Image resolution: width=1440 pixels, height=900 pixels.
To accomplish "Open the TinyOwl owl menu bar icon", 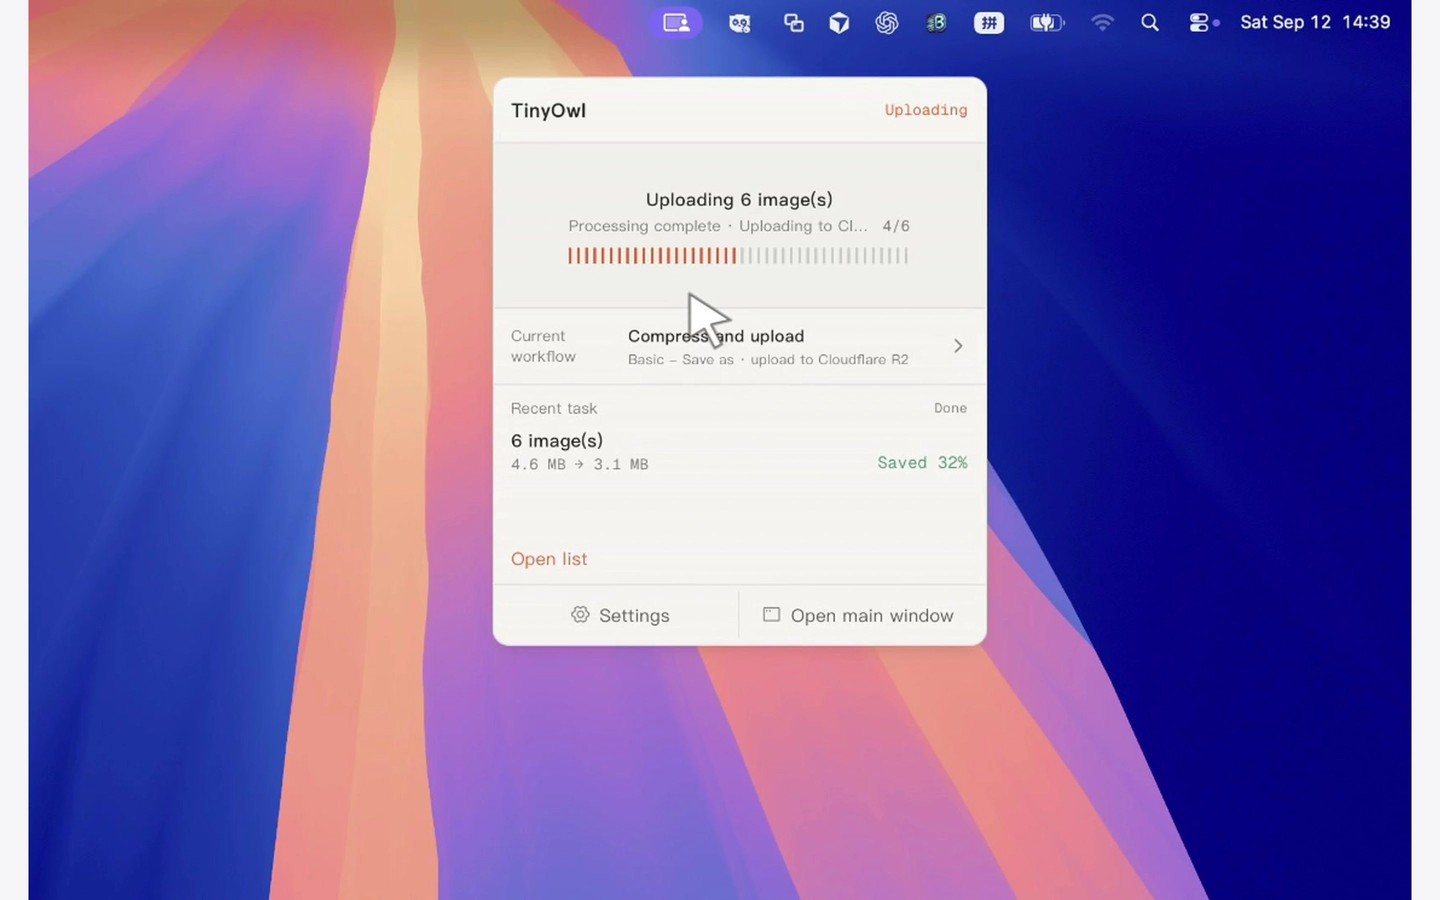I will pyautogui.click(x=740, y=23).
